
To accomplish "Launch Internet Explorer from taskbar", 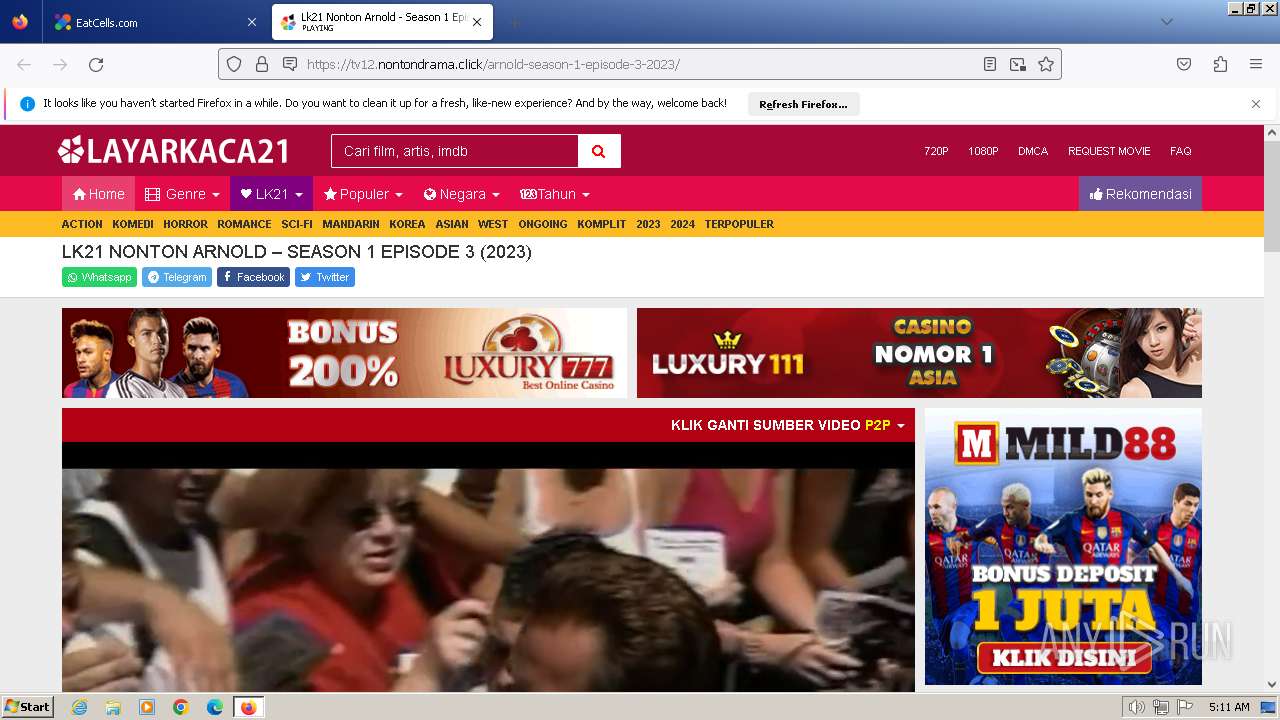I will point(79,707).
